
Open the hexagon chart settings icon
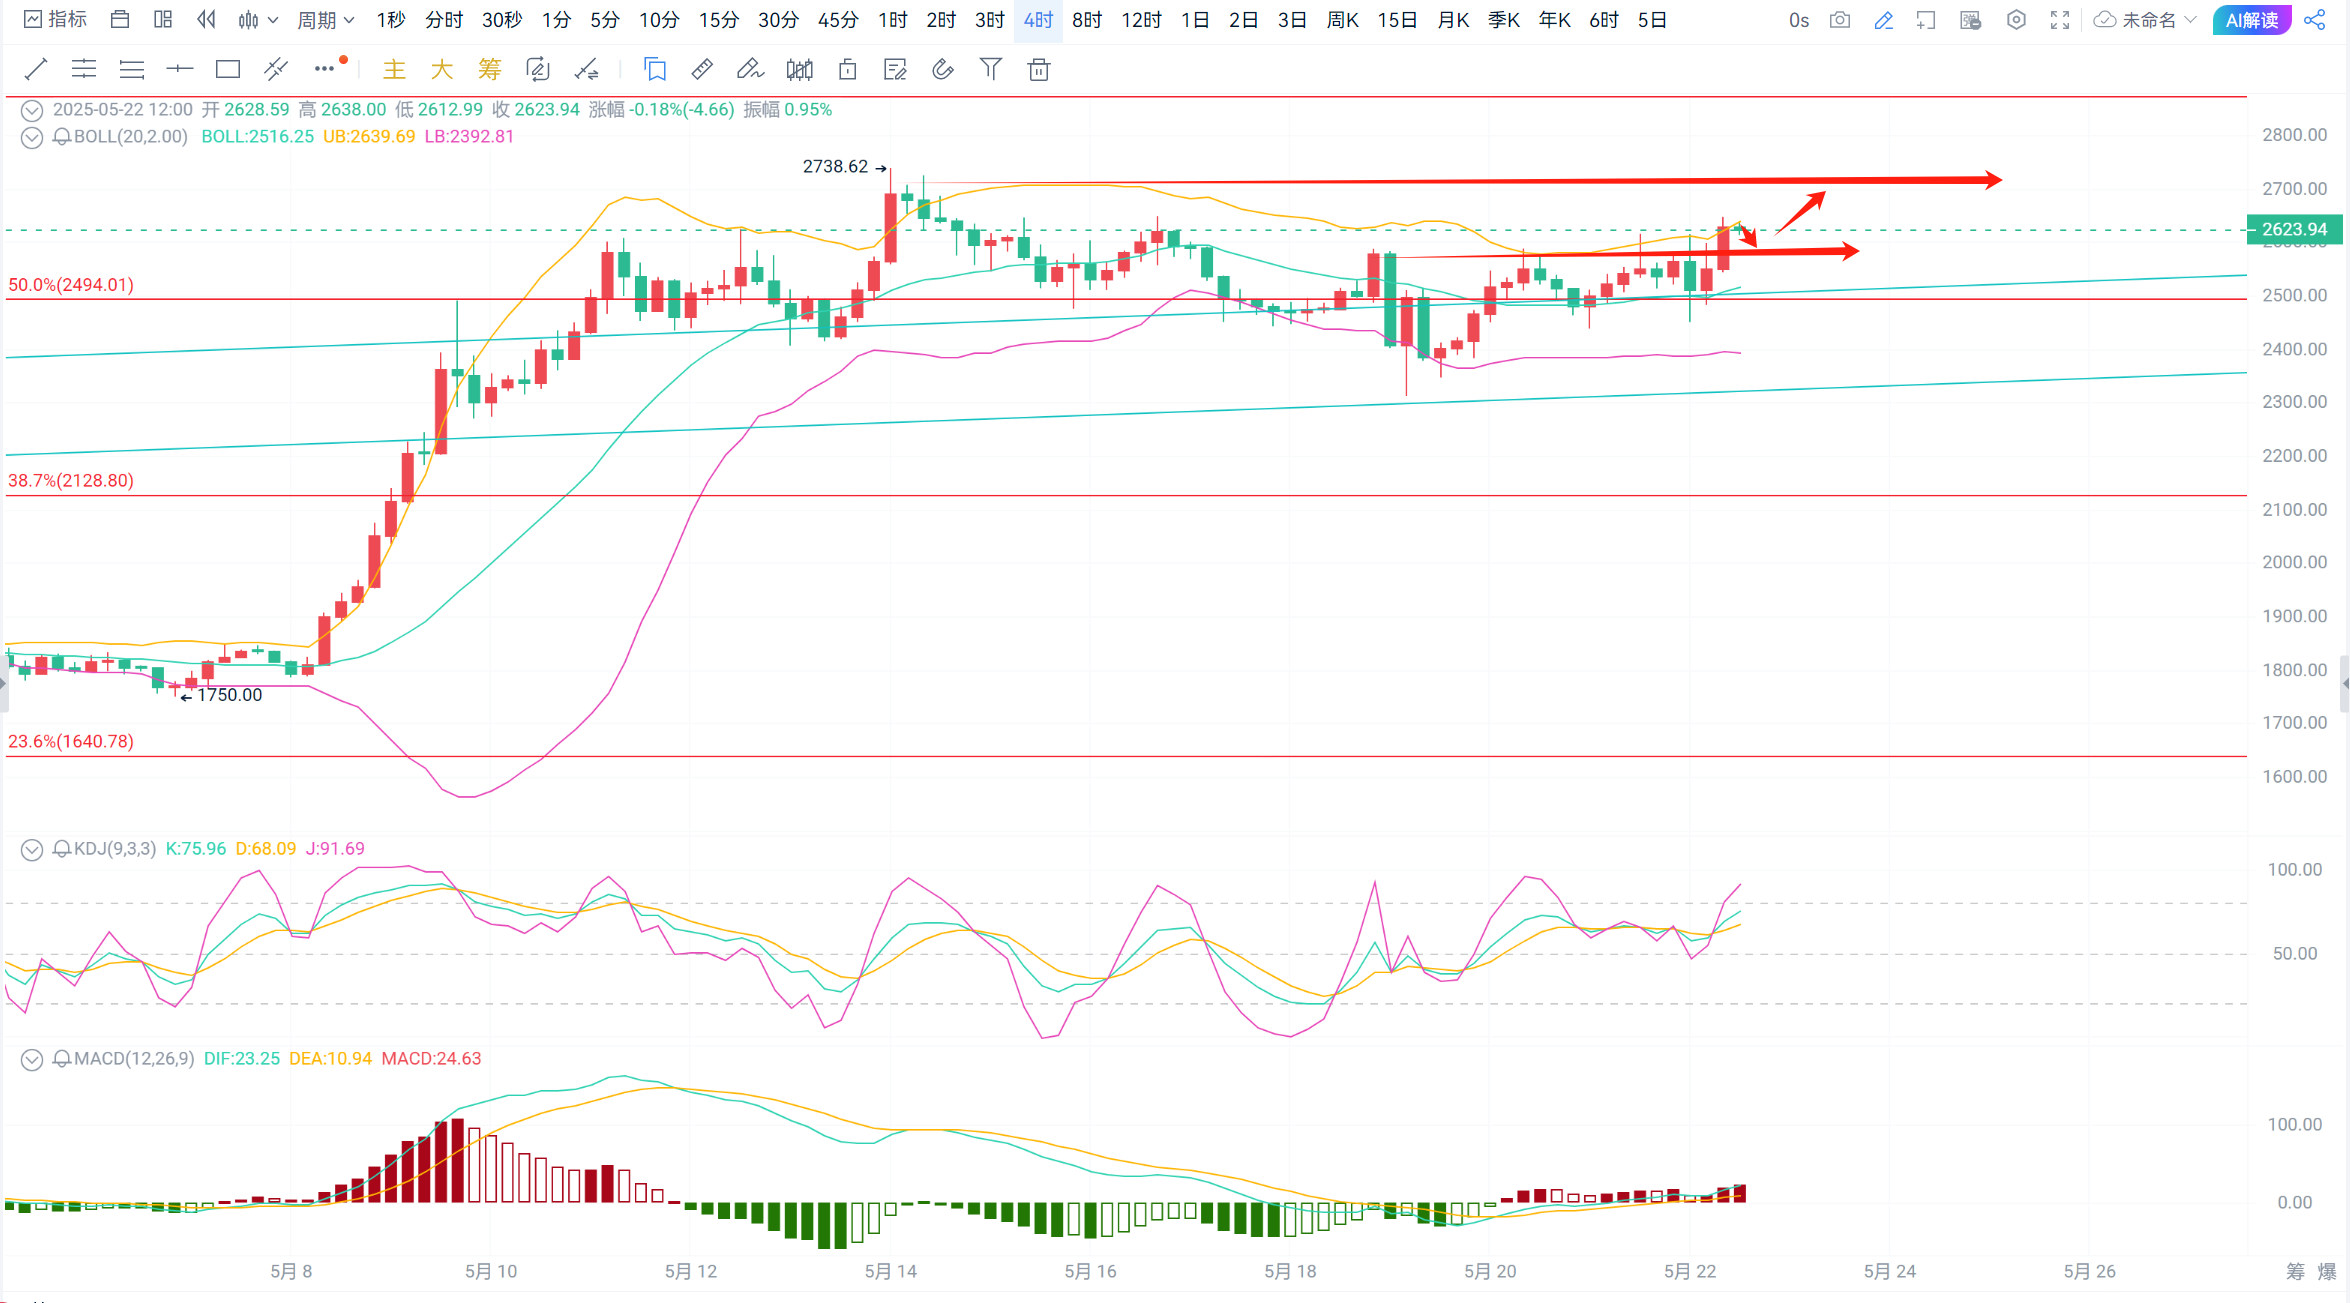coord(2016,19)
